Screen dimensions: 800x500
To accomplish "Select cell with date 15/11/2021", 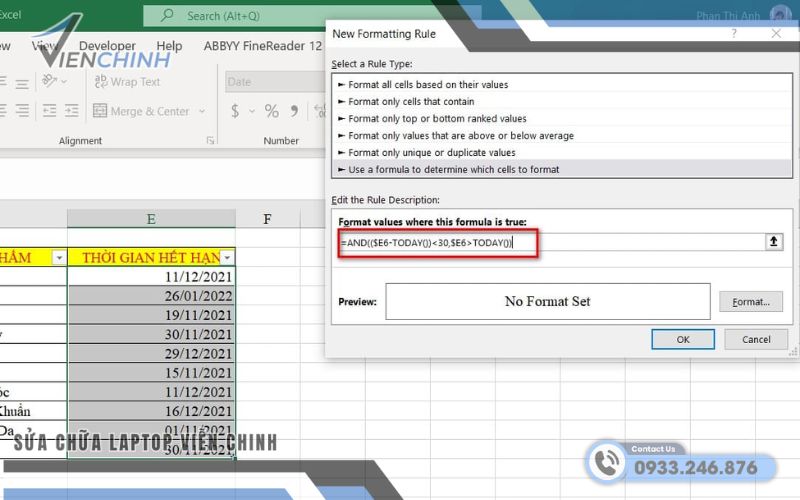I will [x=151, y=373].
